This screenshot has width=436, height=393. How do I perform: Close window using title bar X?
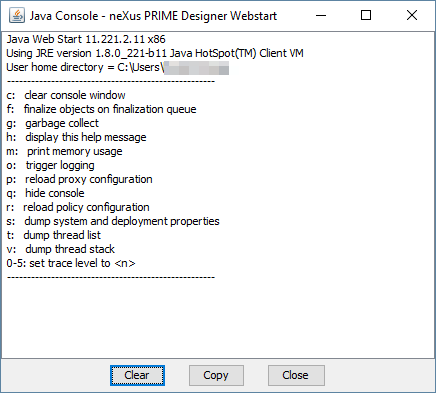[412, 15]
